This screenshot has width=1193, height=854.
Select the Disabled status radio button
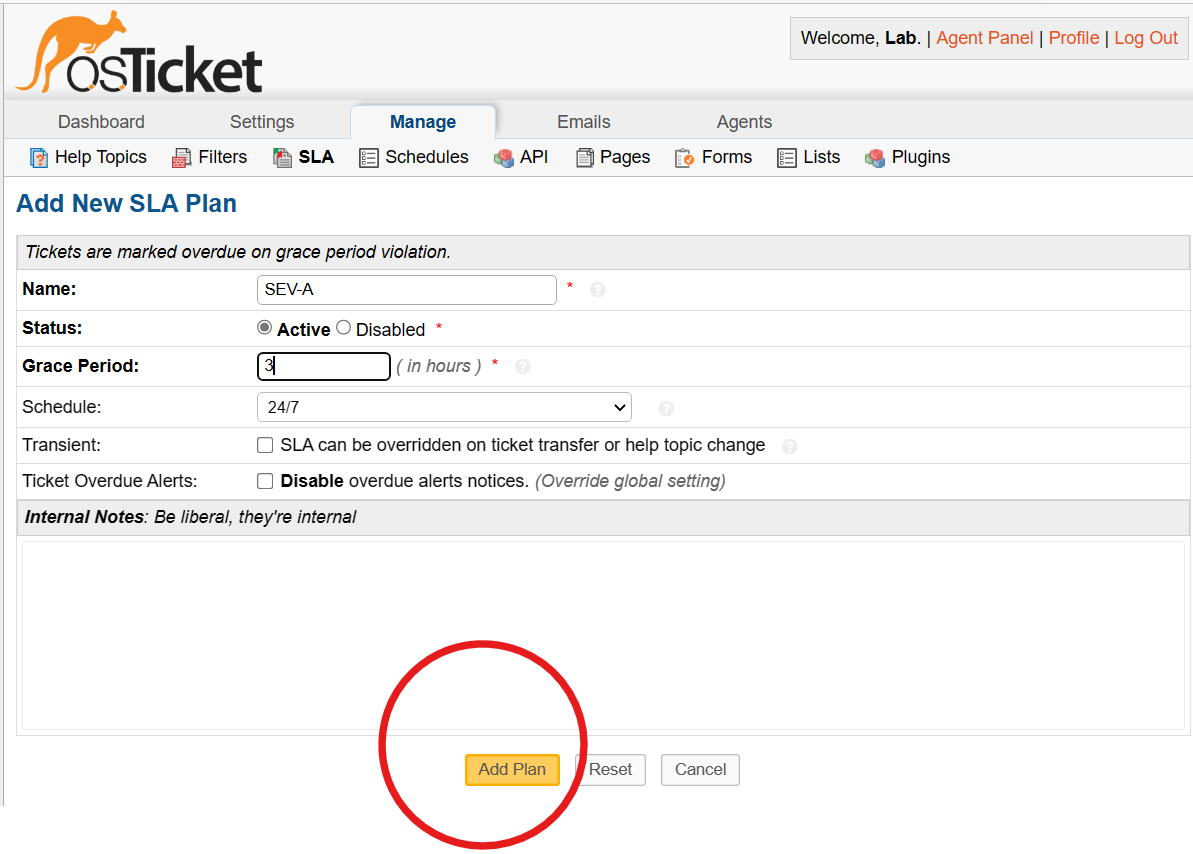pos(342,327)
